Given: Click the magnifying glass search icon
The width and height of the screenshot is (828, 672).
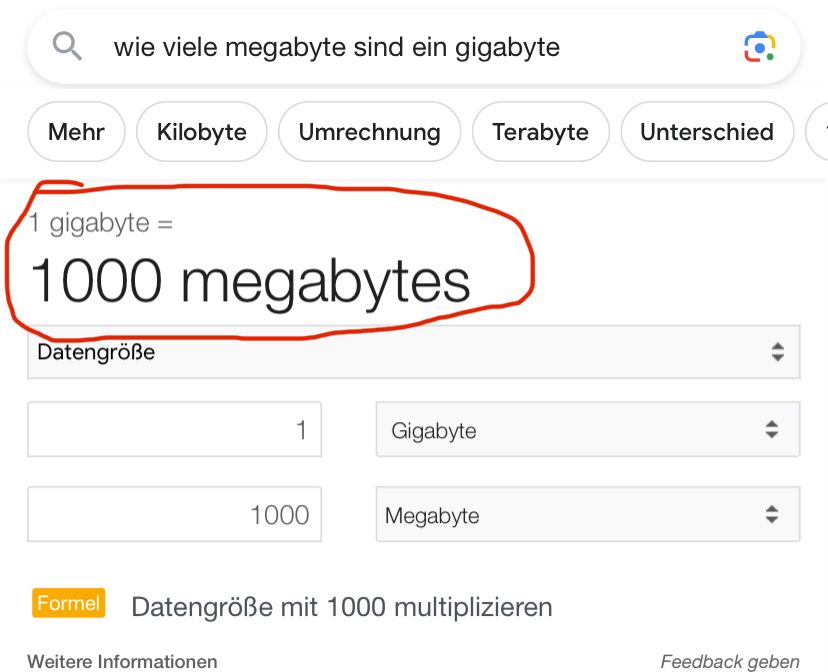Looking at the screenshot, I should coord(67,46).
